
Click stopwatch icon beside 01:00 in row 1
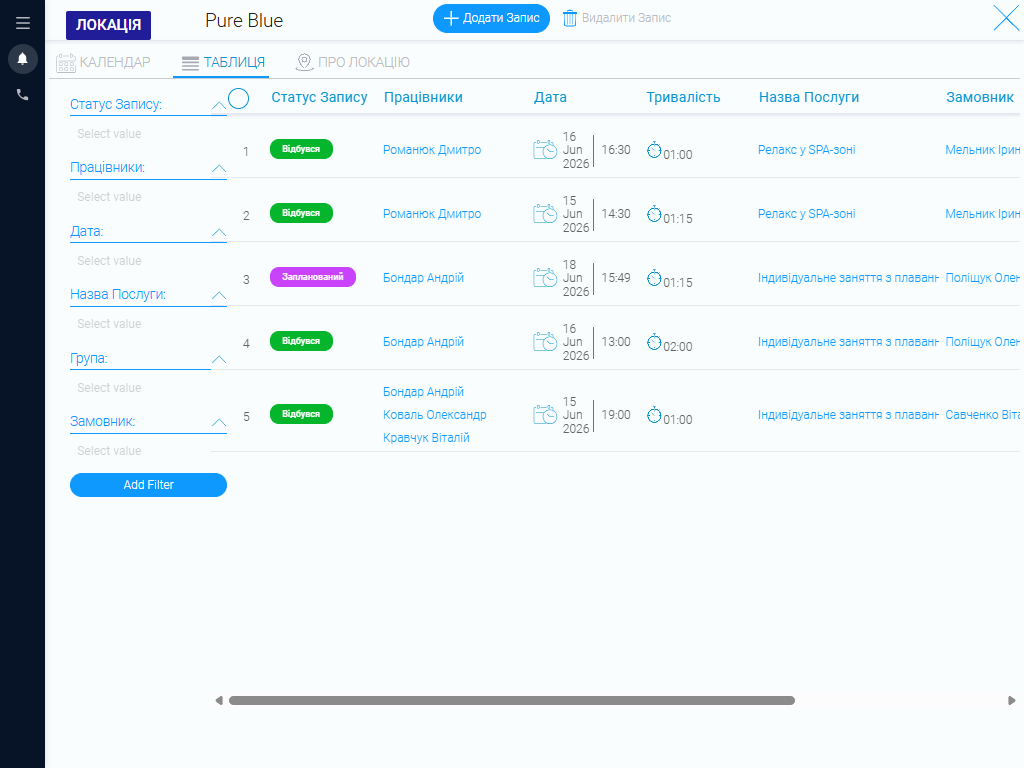(654, 150)
